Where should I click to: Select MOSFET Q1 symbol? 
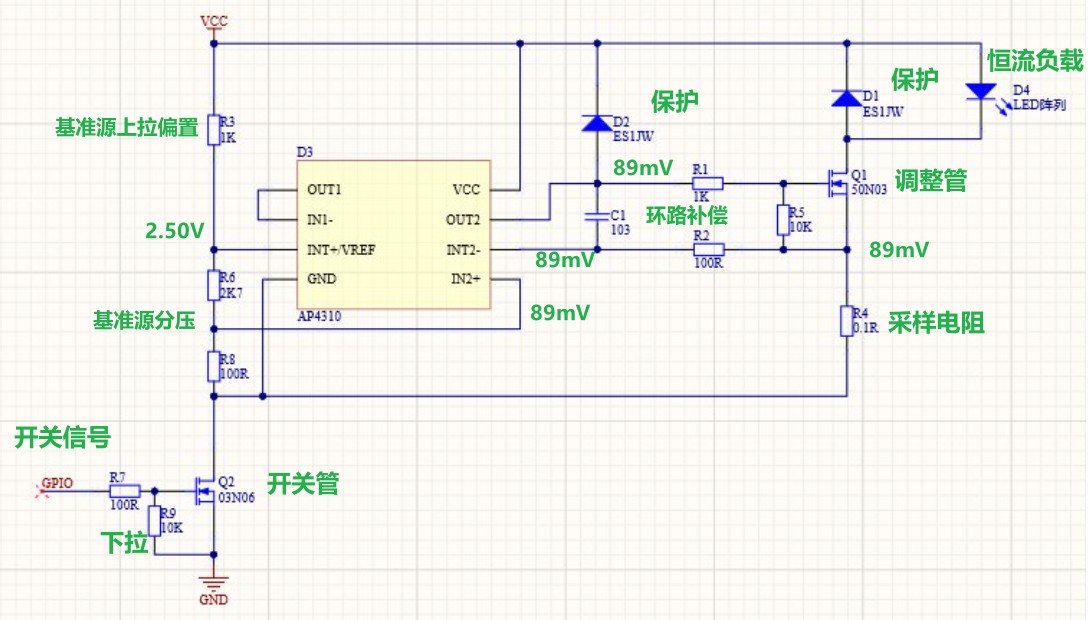pyautogui.click(x=838, y=183)
